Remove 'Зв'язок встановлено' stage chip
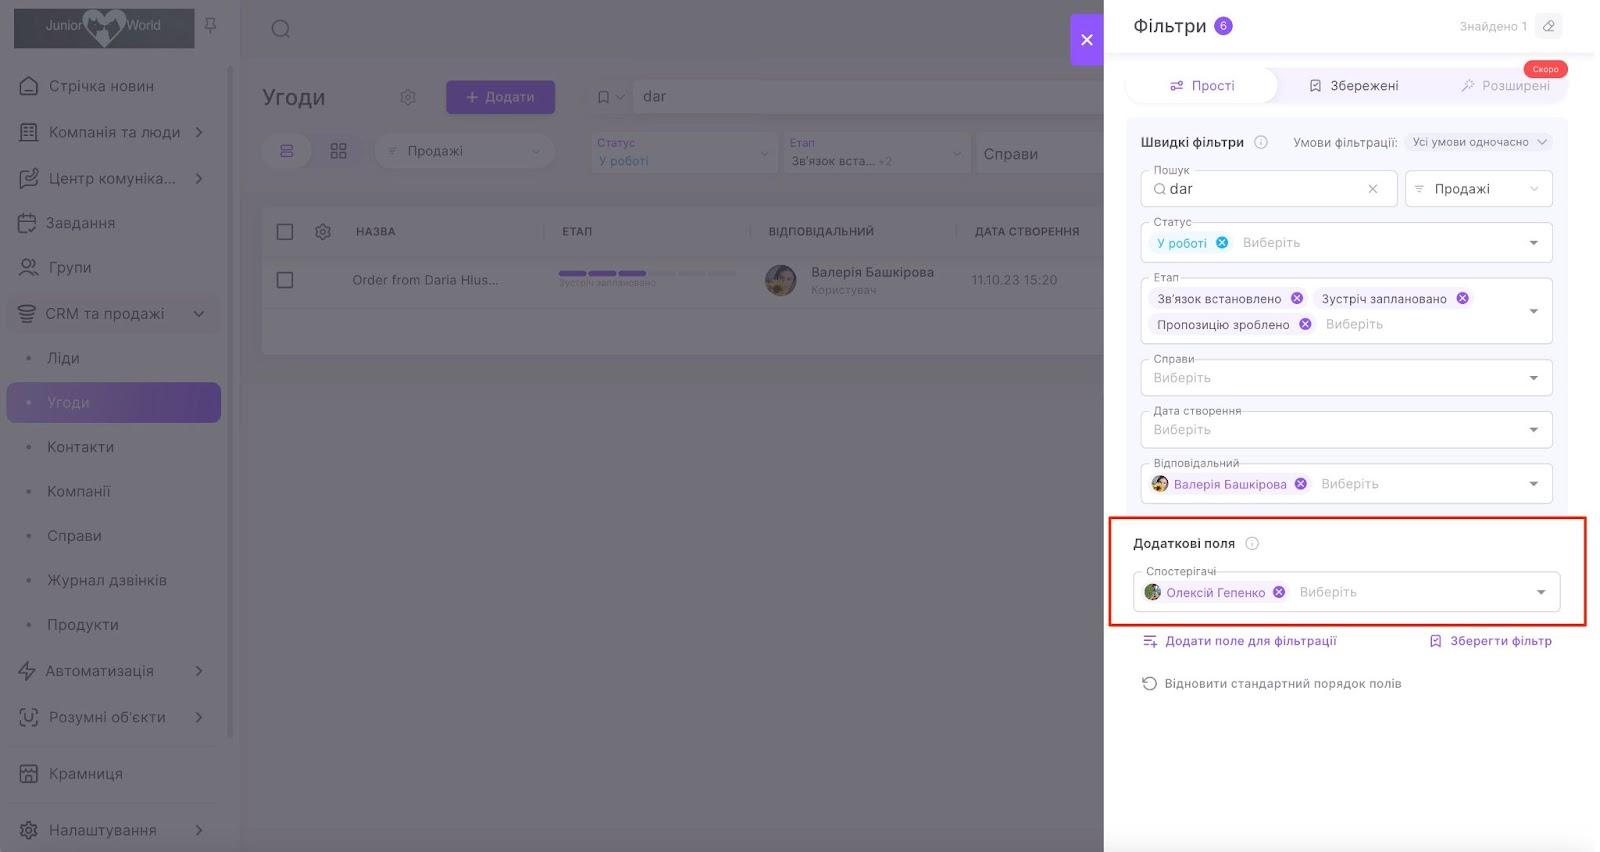 point(1297,298)
